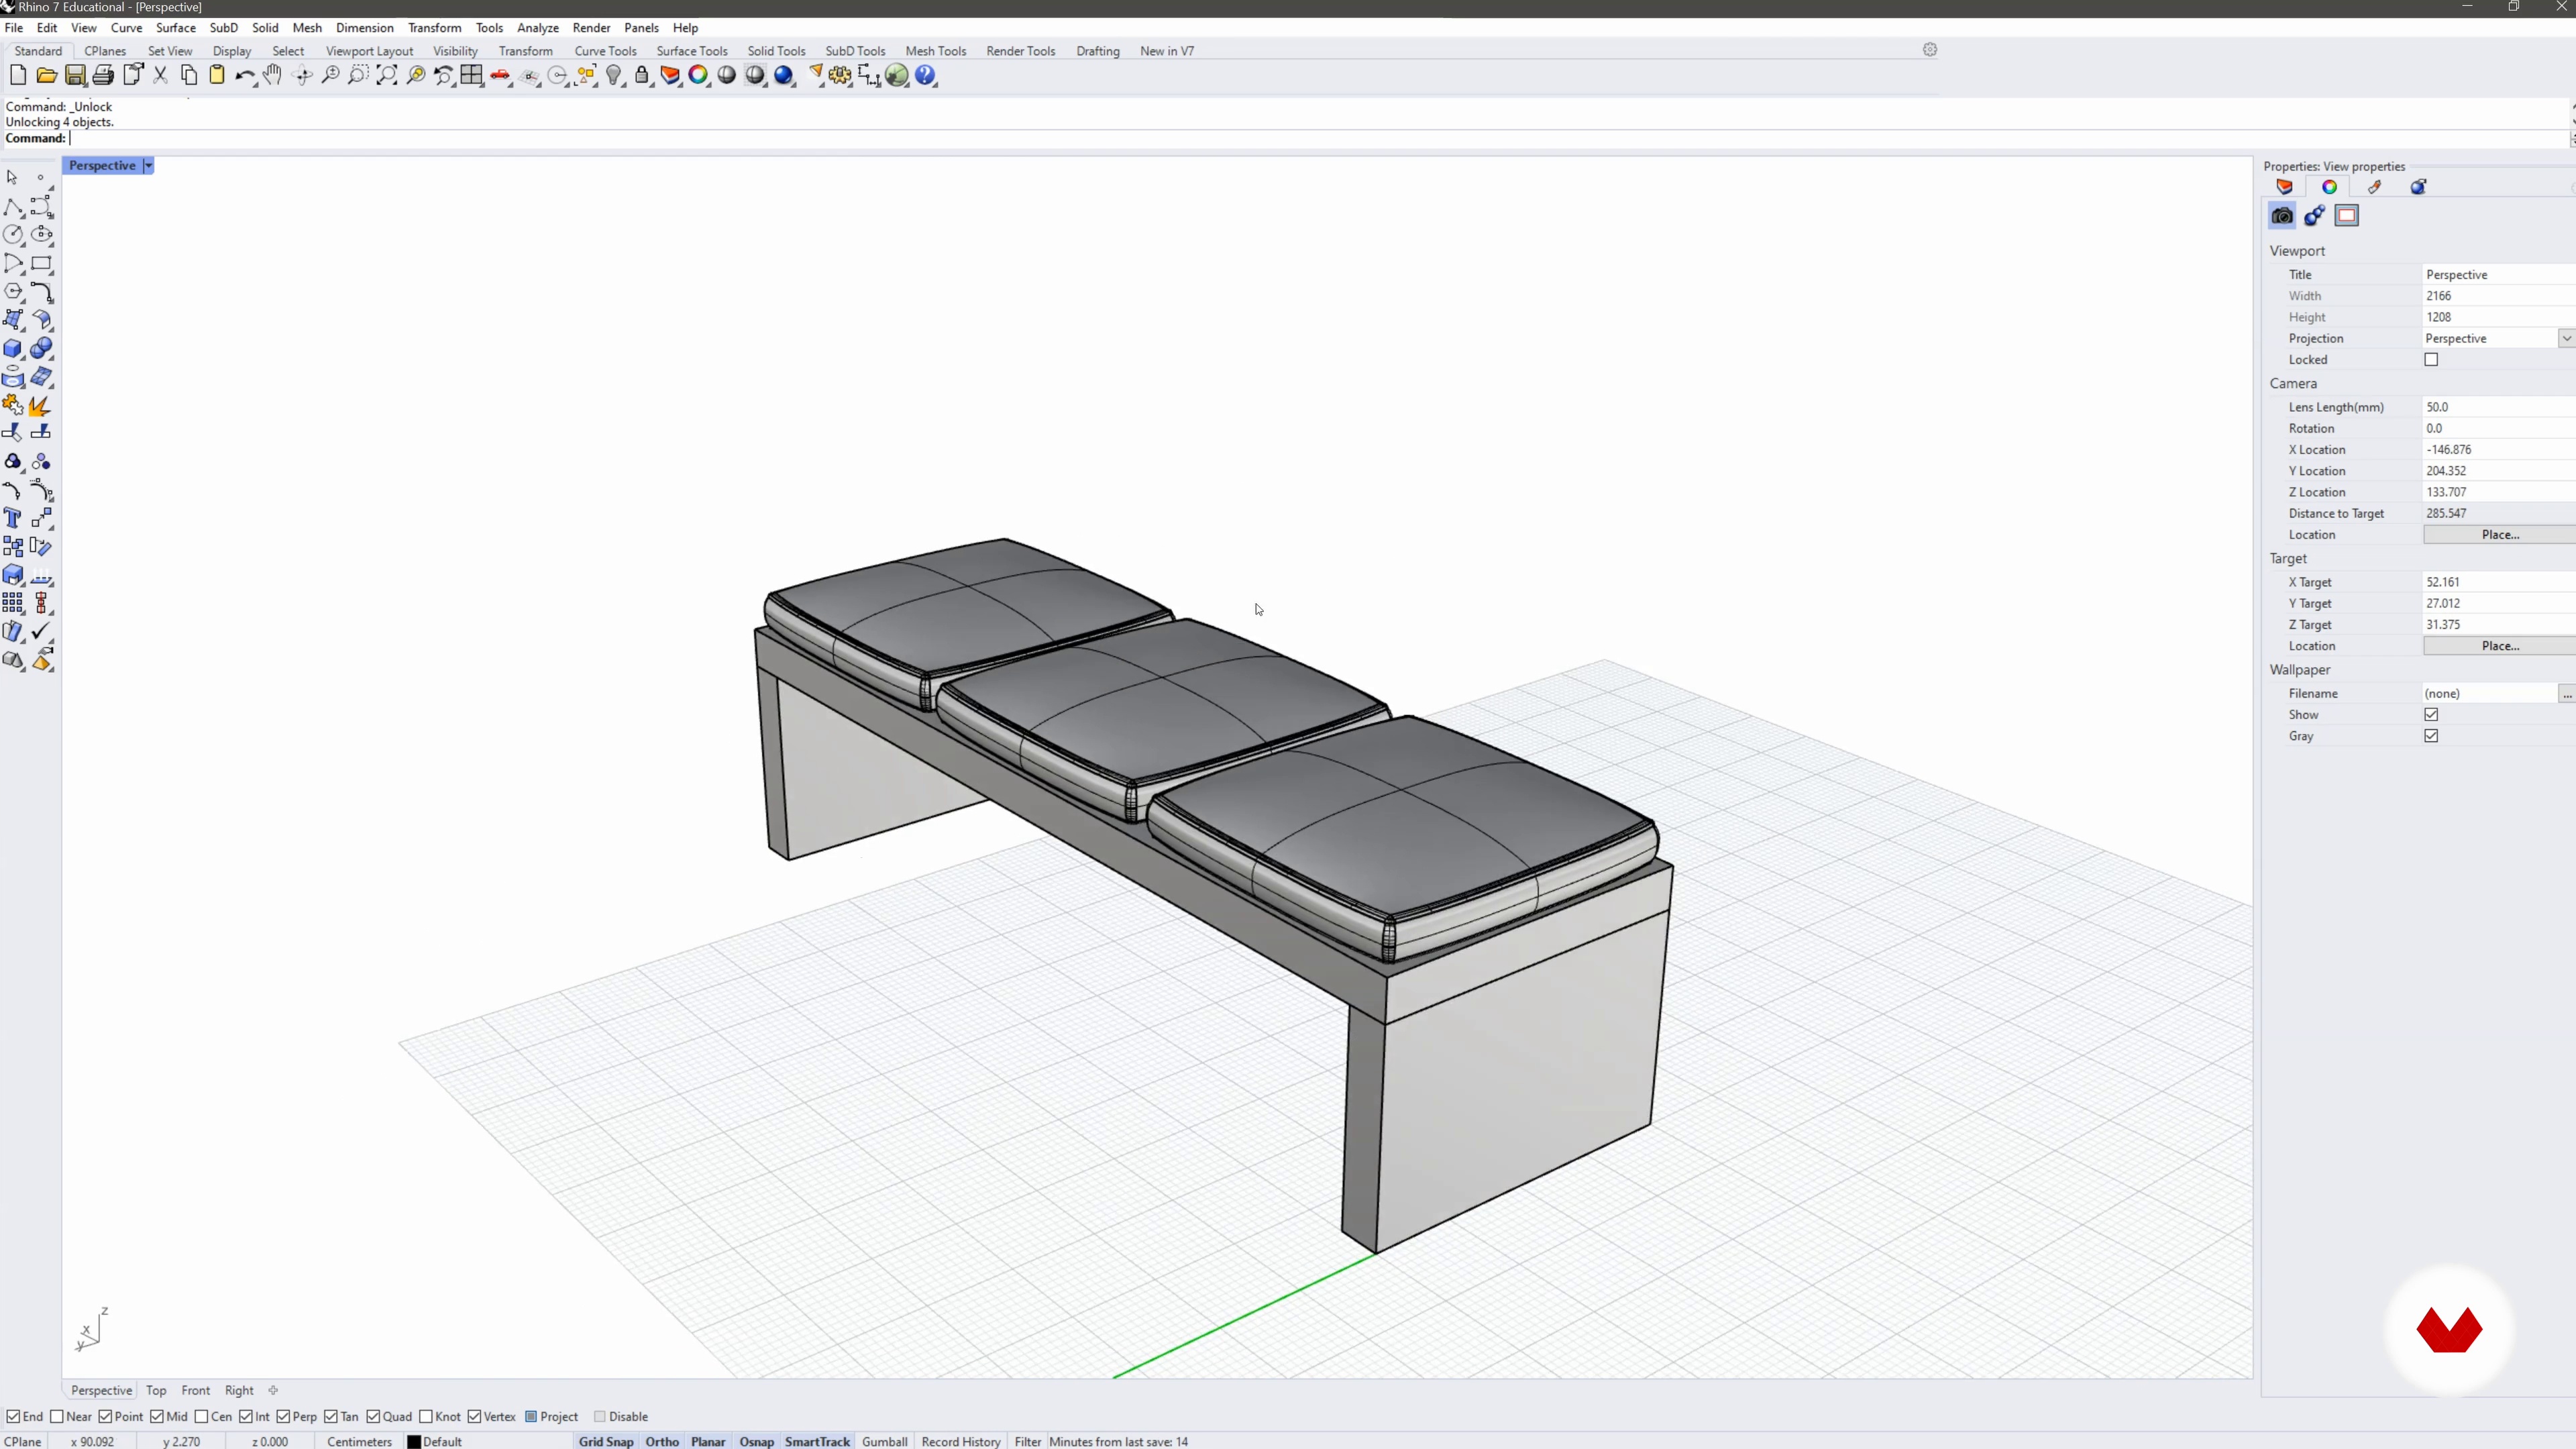Click the New file icon
Image resolution: width=2576 pixels, height=1449 pixels.
click(17, 75)
